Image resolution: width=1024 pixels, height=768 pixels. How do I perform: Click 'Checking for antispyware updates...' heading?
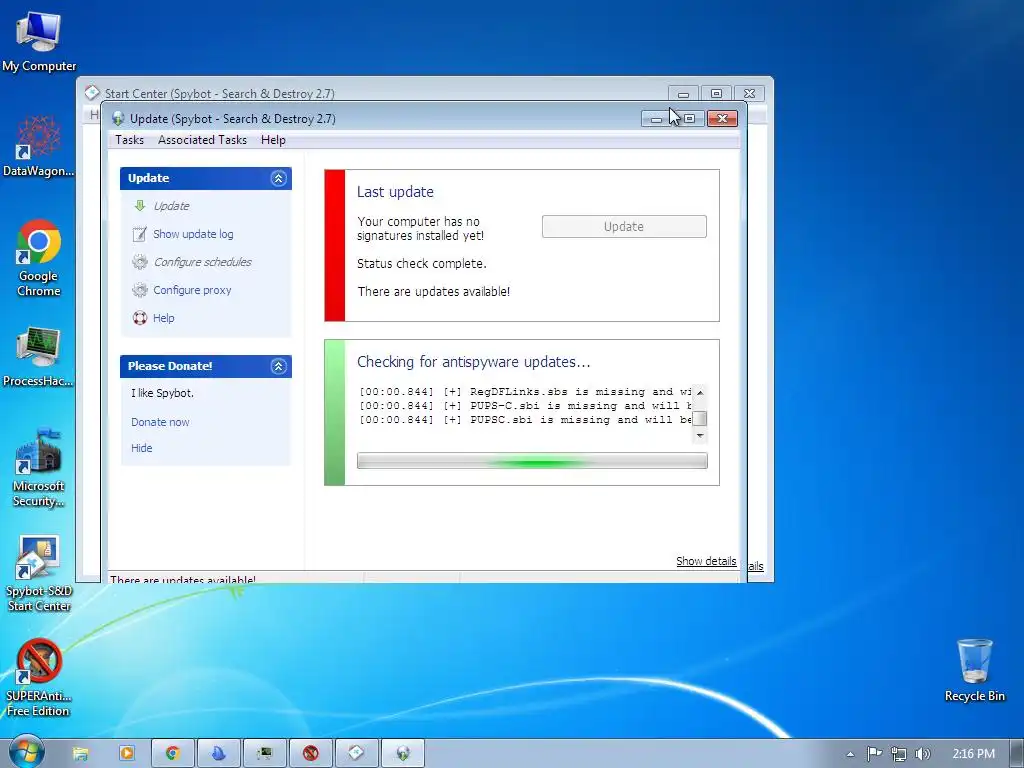(x=473, y=362)
